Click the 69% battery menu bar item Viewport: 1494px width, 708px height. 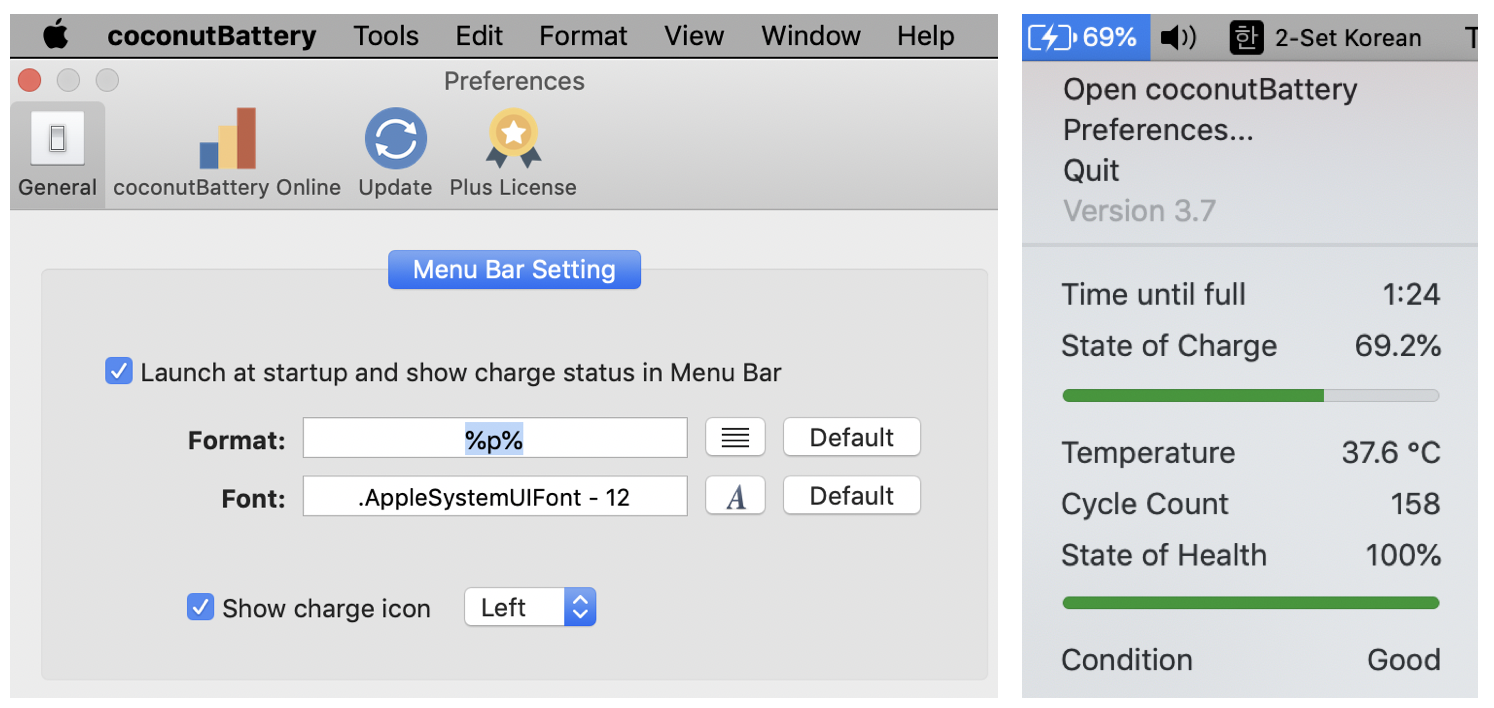(x=1086, y=38)
